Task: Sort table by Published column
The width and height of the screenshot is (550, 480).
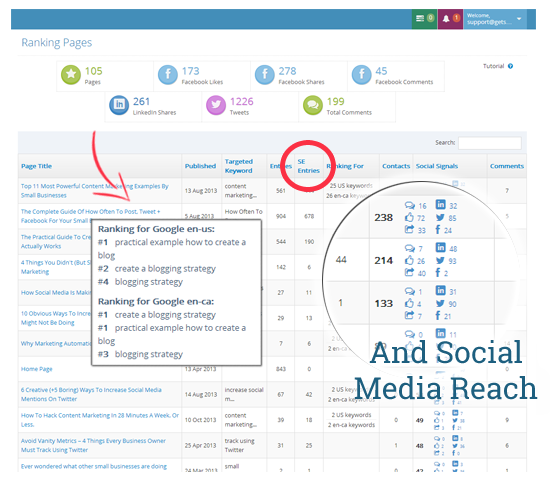Action: 200,166
